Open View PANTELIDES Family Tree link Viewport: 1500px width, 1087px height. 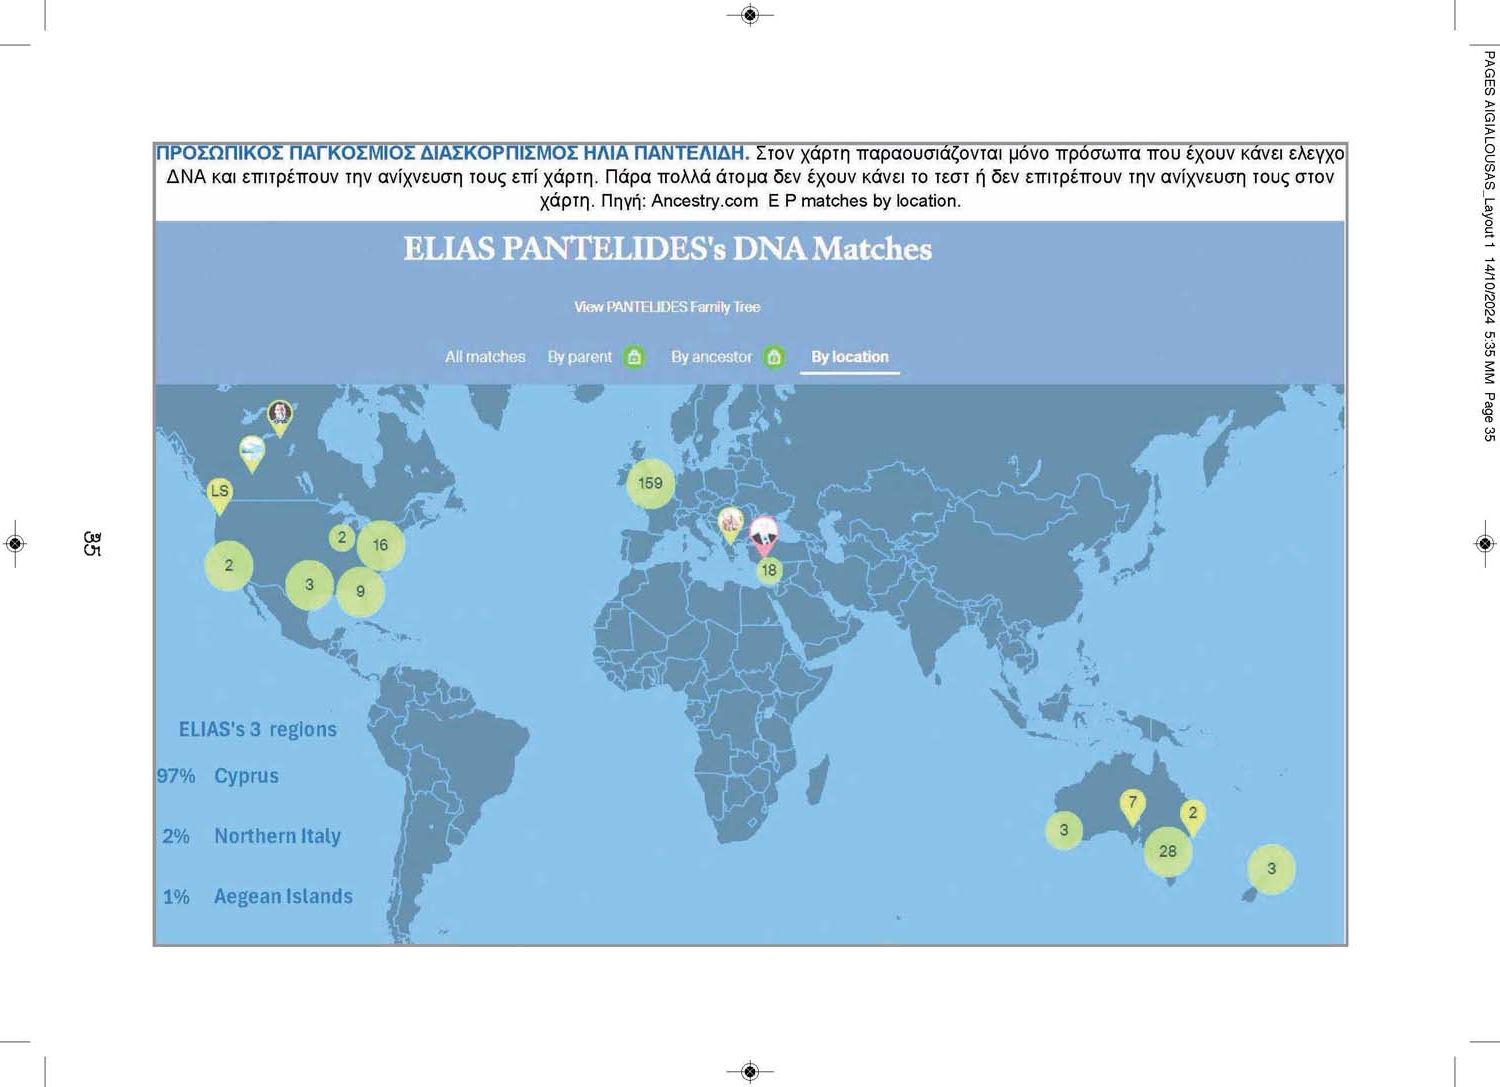[x=667, y=307]
